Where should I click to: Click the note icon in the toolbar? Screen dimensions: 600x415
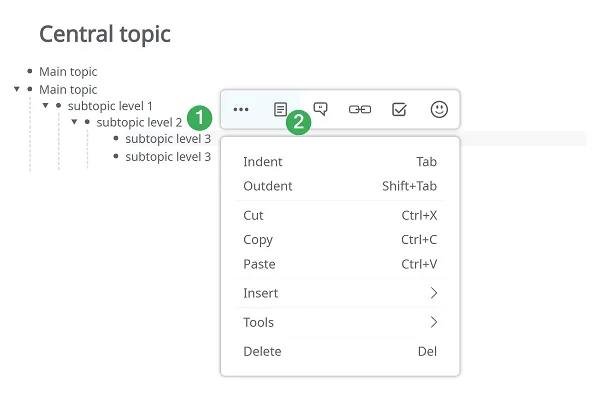280,109
